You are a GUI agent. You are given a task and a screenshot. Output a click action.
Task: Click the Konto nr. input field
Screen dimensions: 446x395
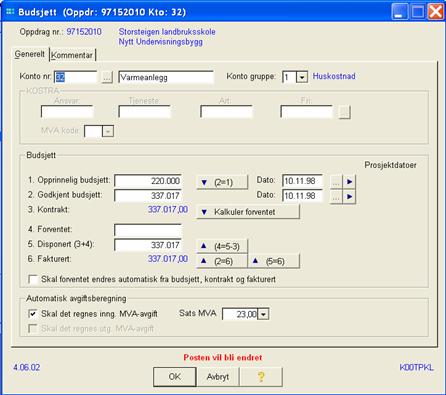(76, 77)
